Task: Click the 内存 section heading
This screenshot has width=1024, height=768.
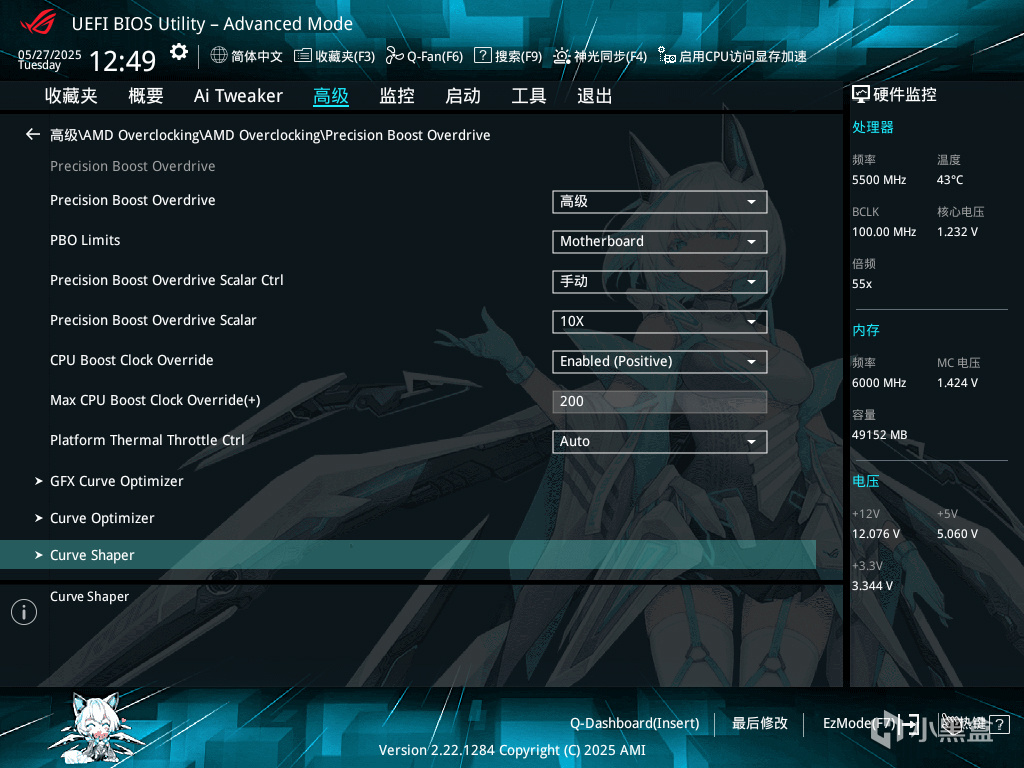Action: click(x=866, y=330)
